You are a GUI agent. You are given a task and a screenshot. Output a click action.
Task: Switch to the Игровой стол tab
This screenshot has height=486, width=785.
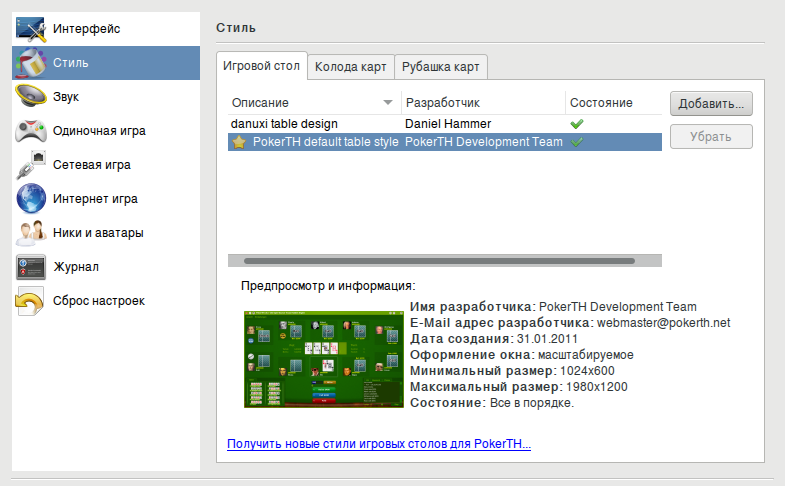(261, 66)
